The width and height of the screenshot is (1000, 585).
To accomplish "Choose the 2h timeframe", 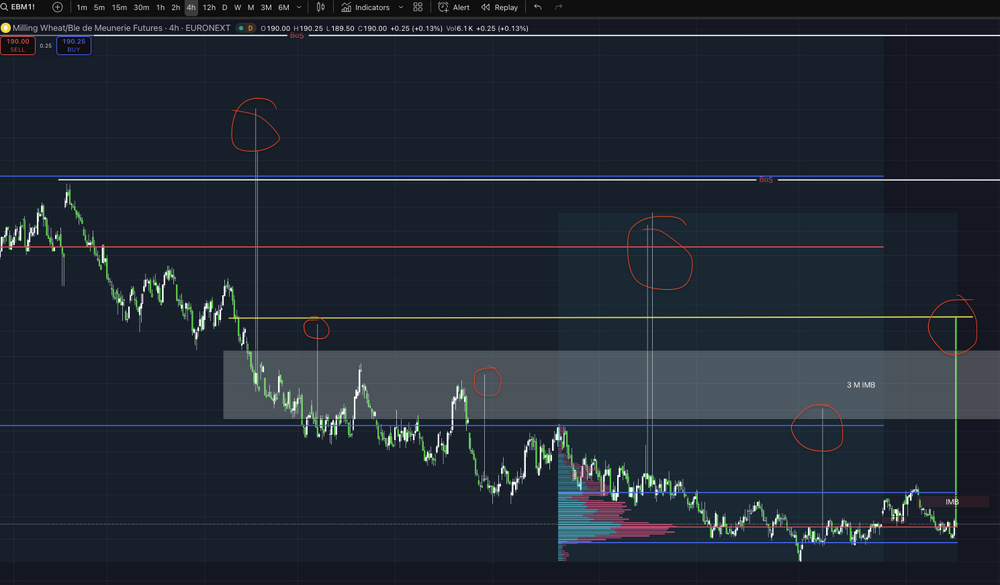I will (x=175, y=8).
